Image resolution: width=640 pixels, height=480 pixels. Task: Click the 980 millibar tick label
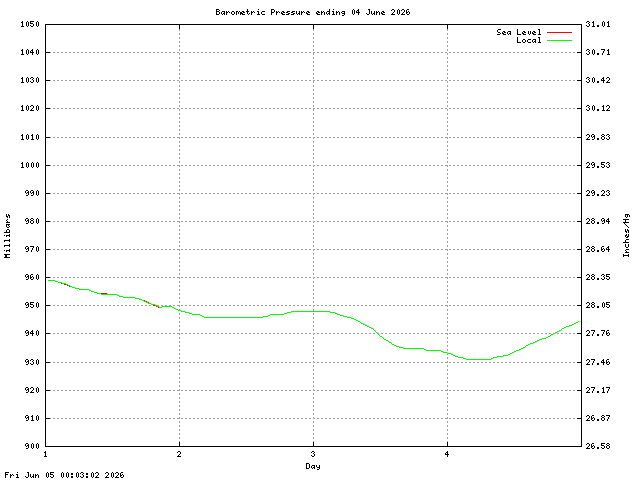tap(32, 221)
